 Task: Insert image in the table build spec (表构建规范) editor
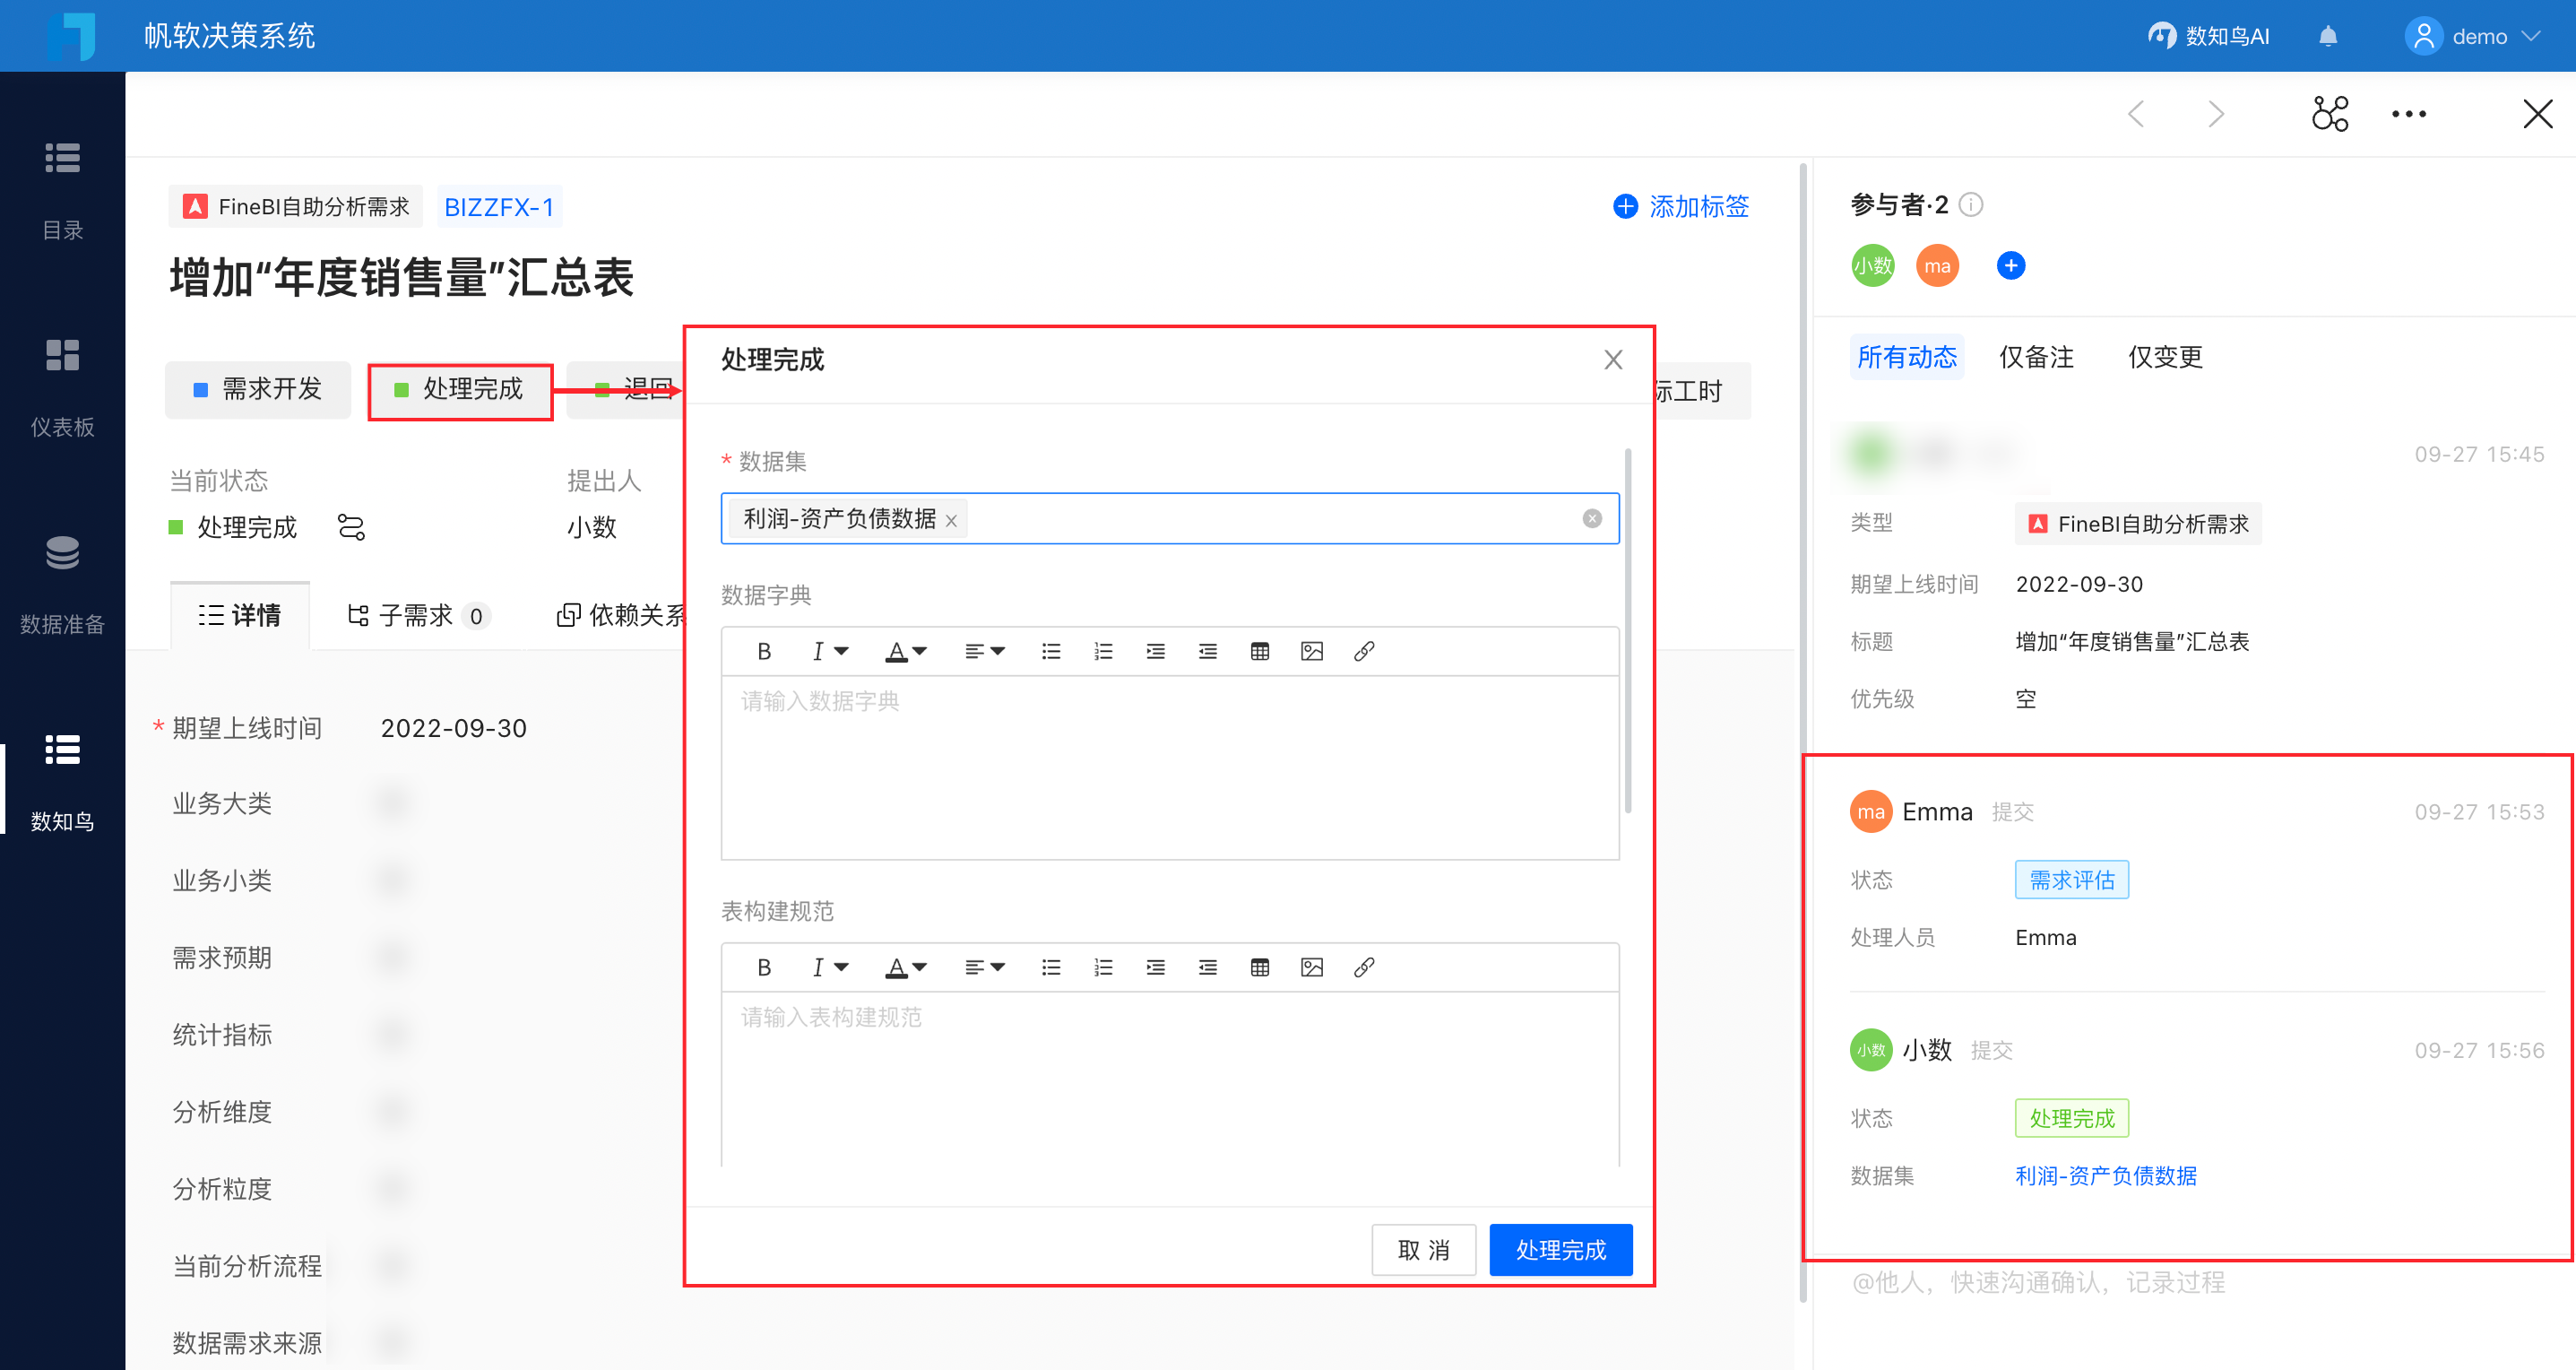point(1311,968)
